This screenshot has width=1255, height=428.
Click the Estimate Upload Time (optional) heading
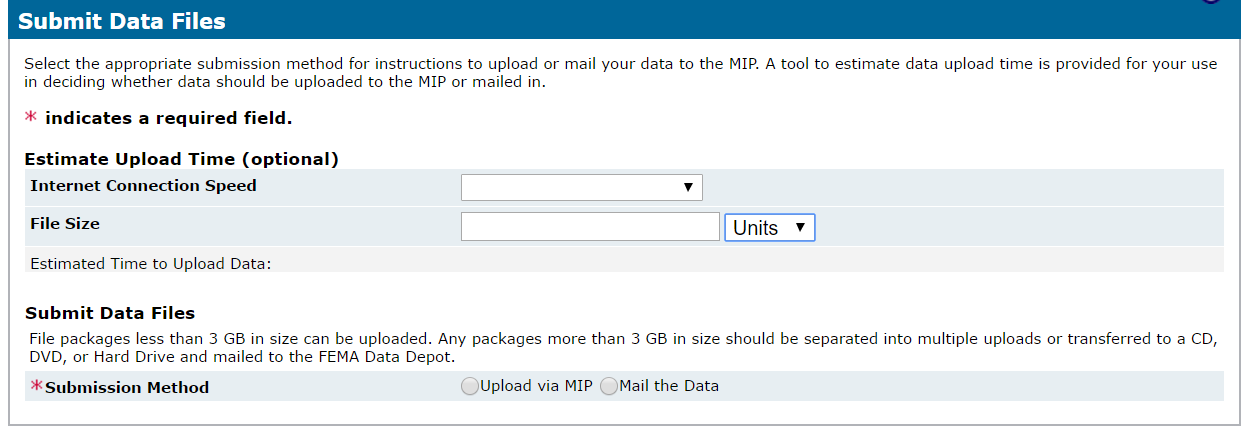[182, 159]
